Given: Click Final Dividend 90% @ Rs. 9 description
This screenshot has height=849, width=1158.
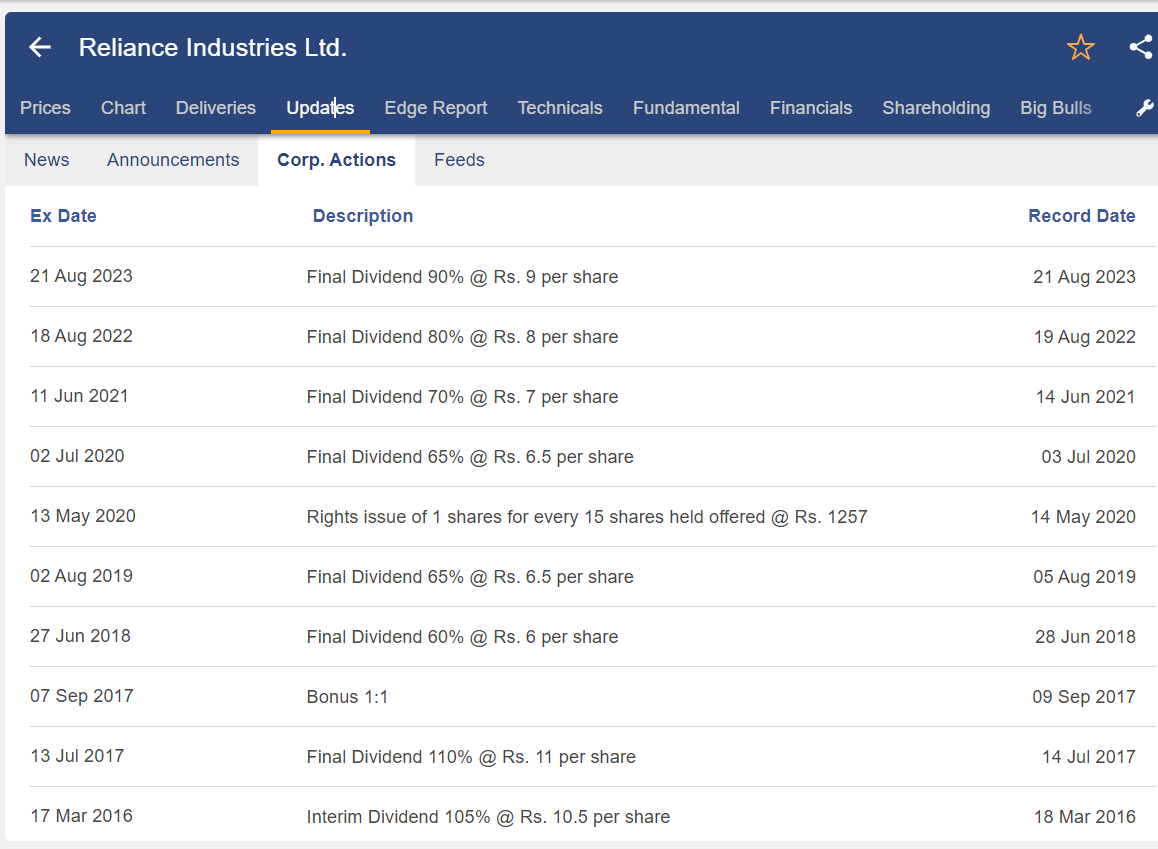Looking at the screenshot, I should pyautogui.click(x=462, y=277).
